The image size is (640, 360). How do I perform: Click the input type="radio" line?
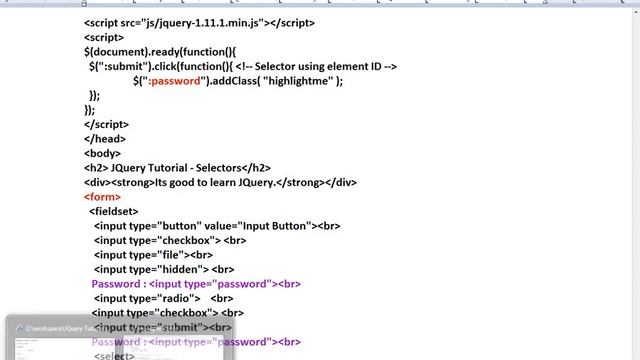[163, 298]
